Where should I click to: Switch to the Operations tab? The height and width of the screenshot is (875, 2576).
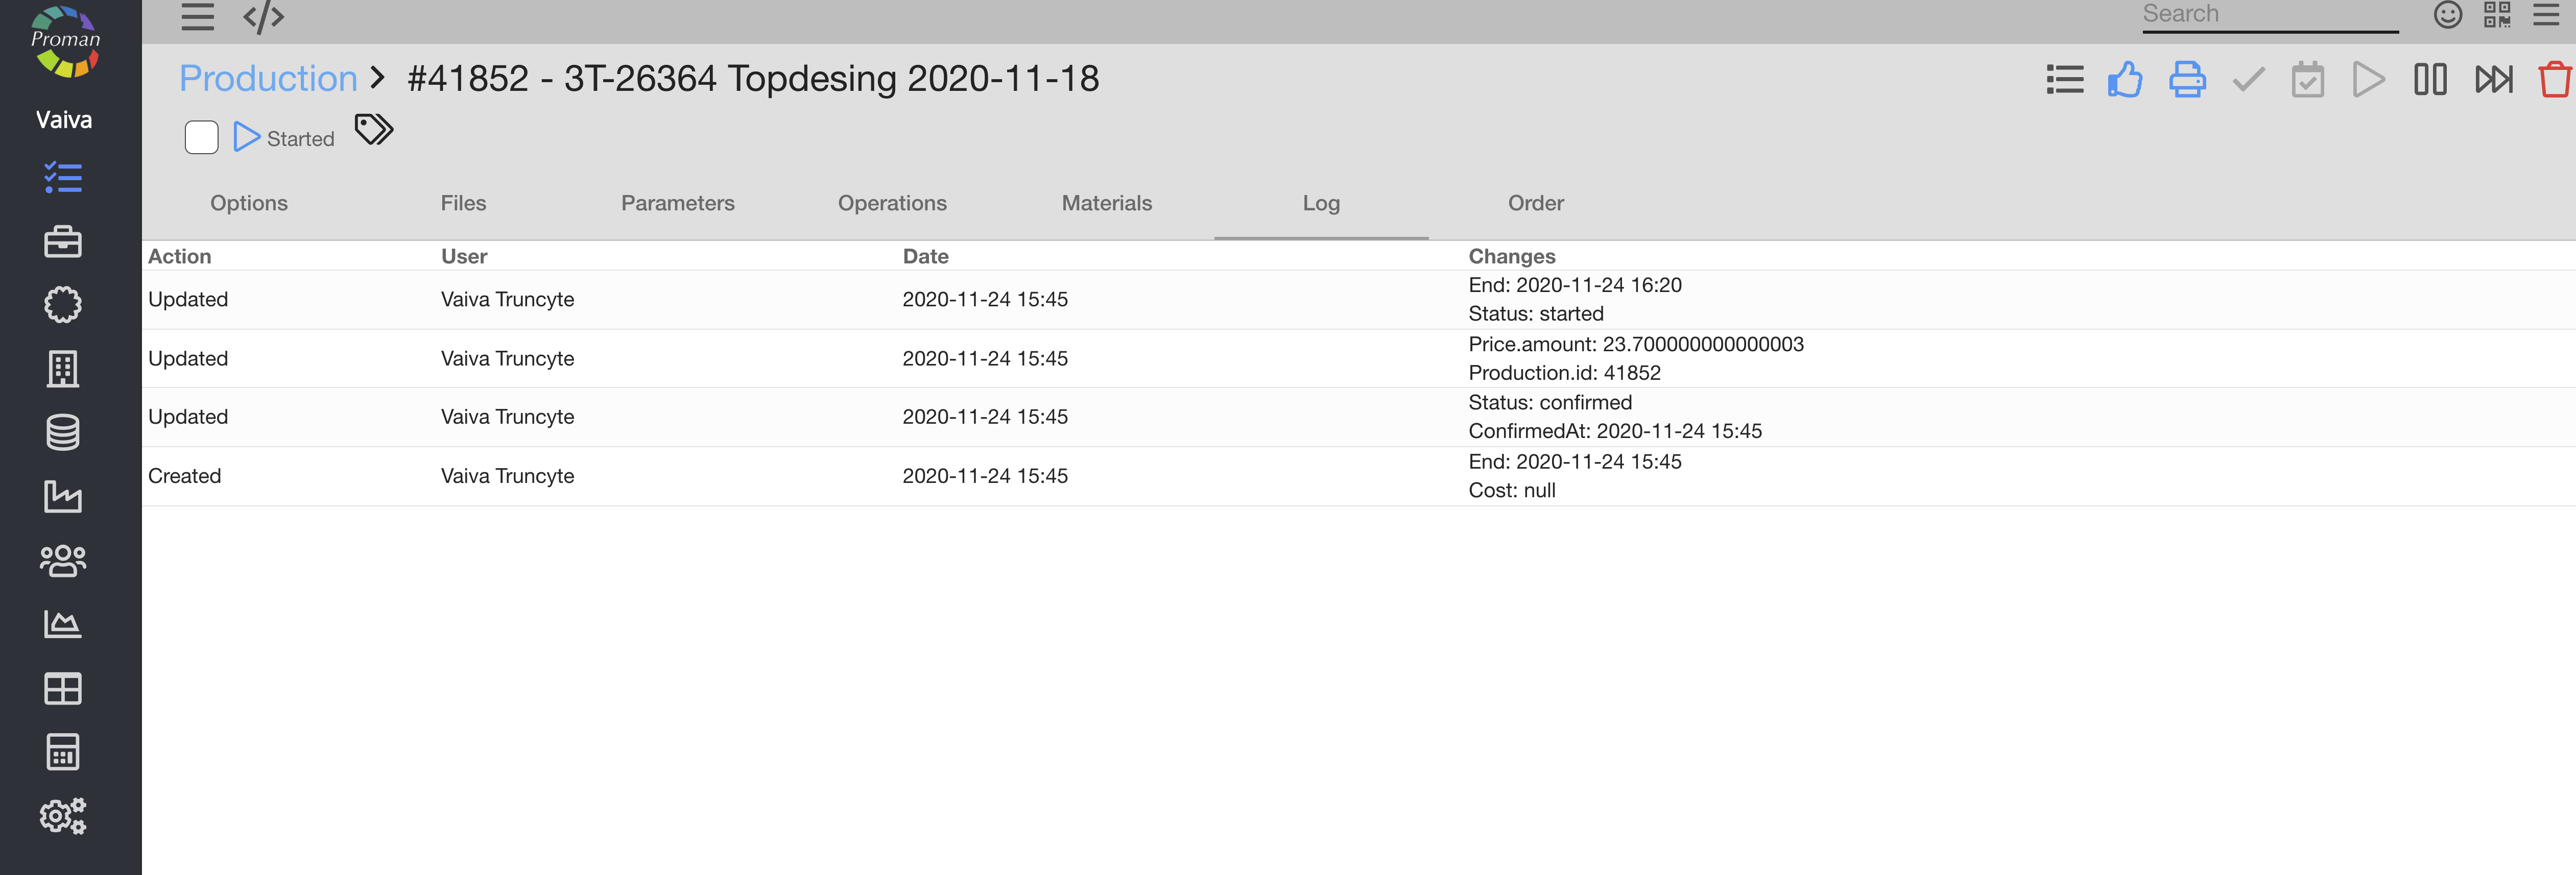(892, 203)
